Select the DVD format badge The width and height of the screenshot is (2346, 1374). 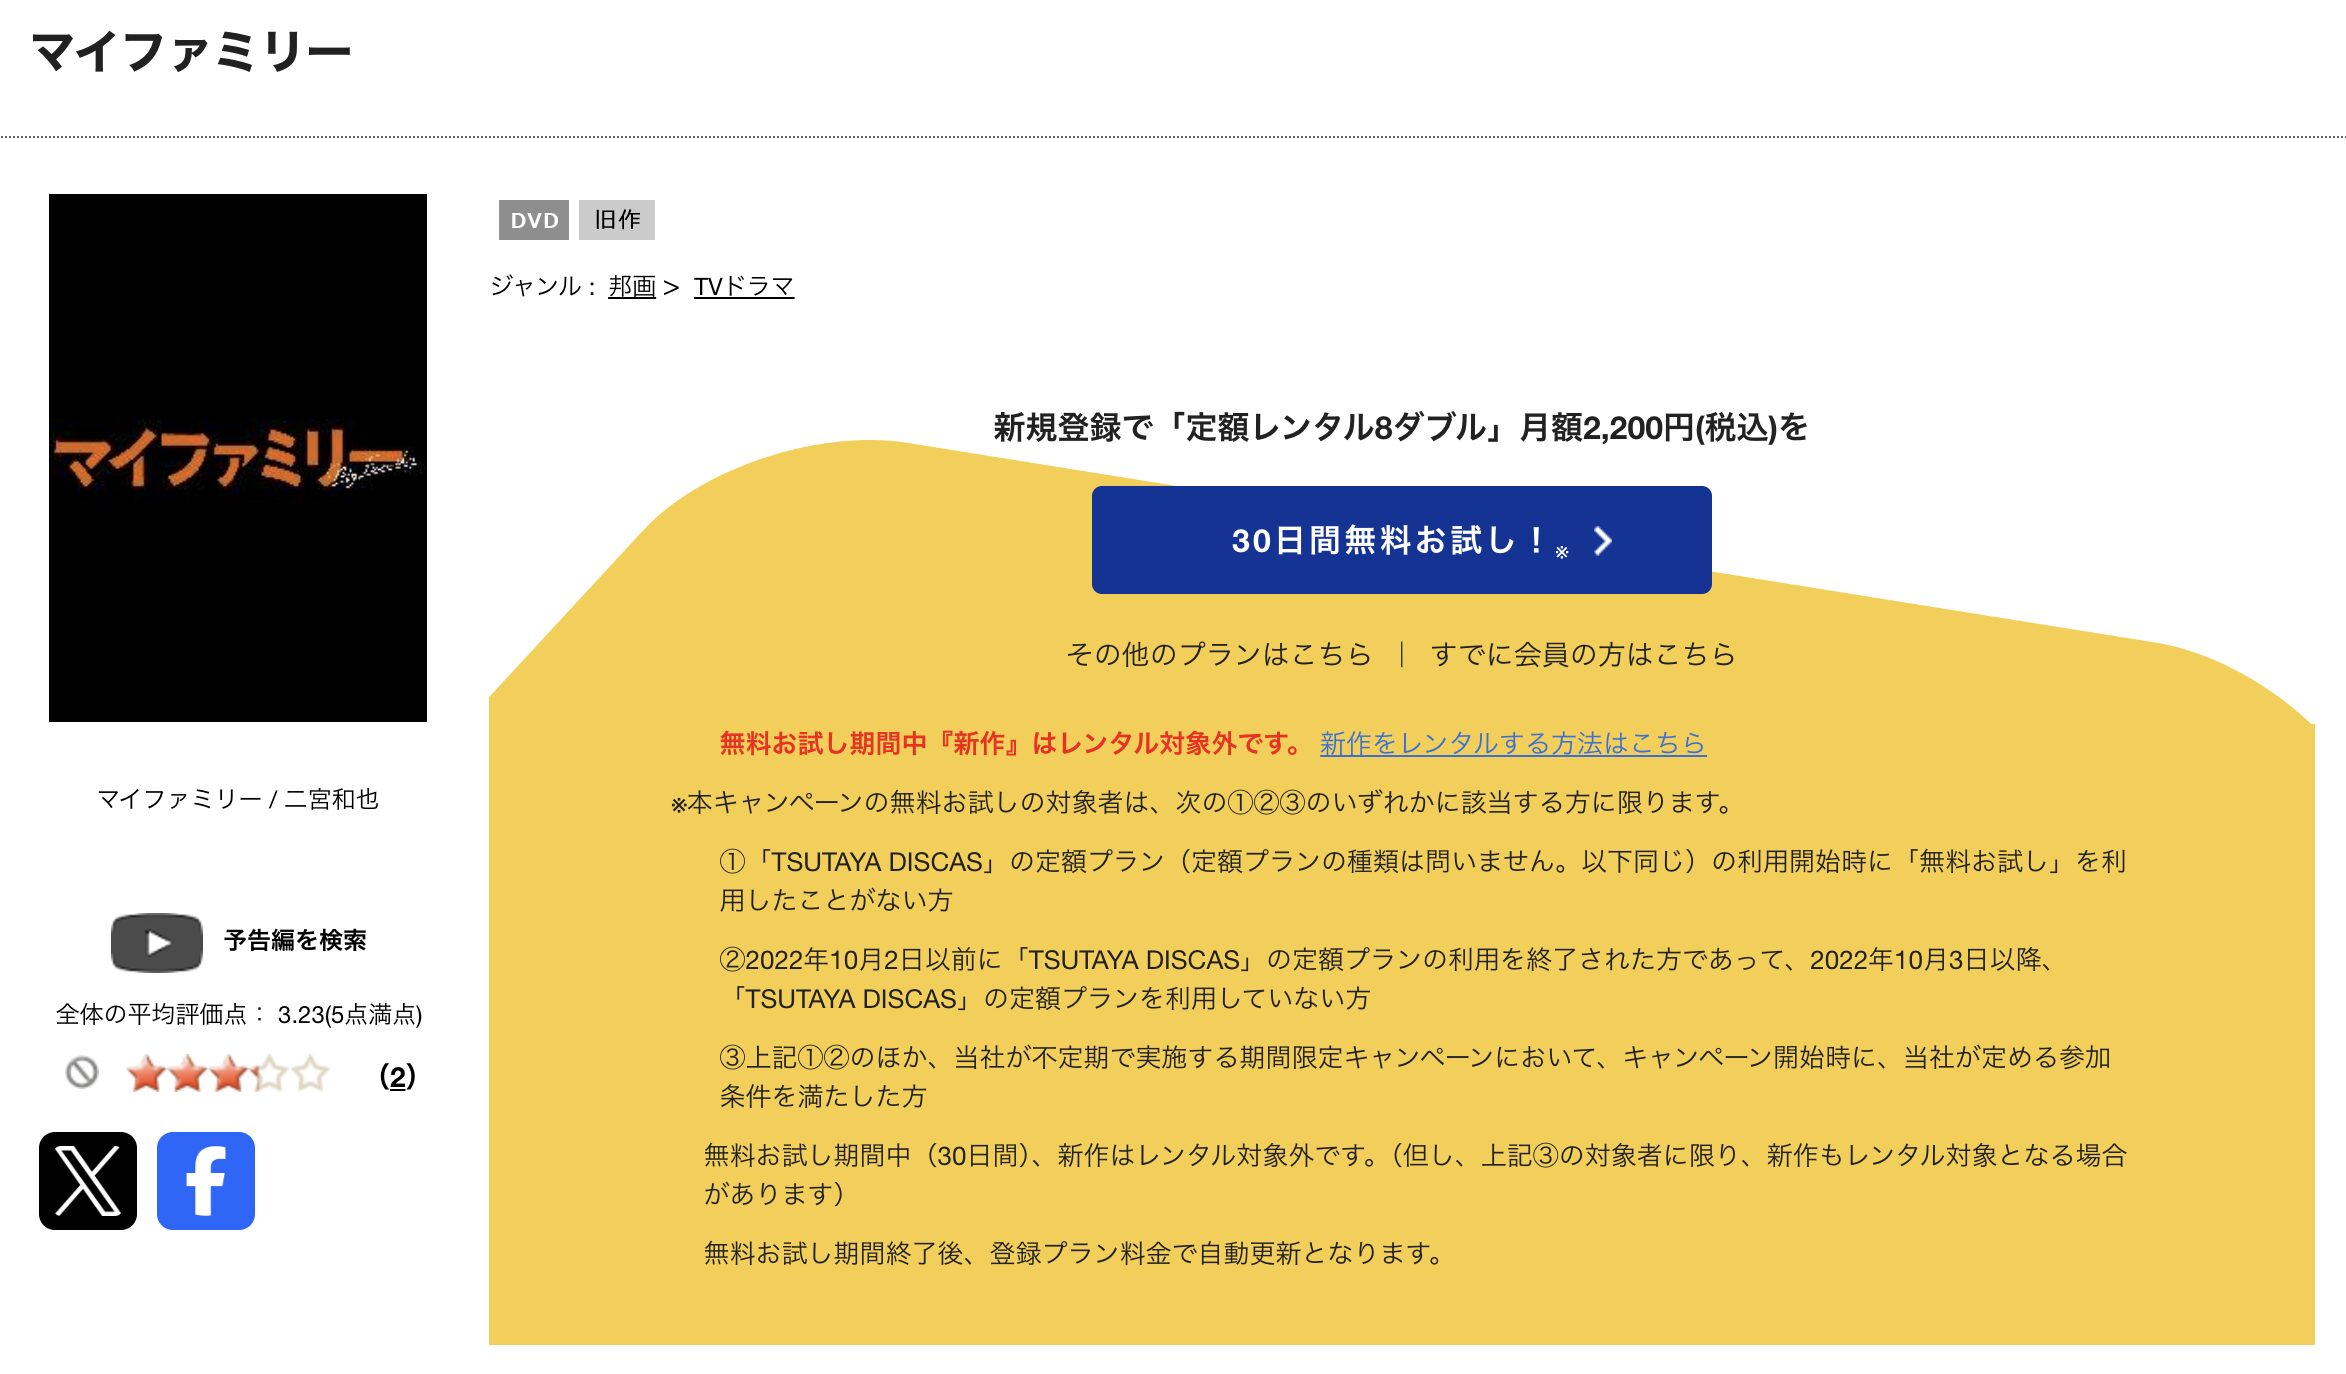tap(533, 220)
